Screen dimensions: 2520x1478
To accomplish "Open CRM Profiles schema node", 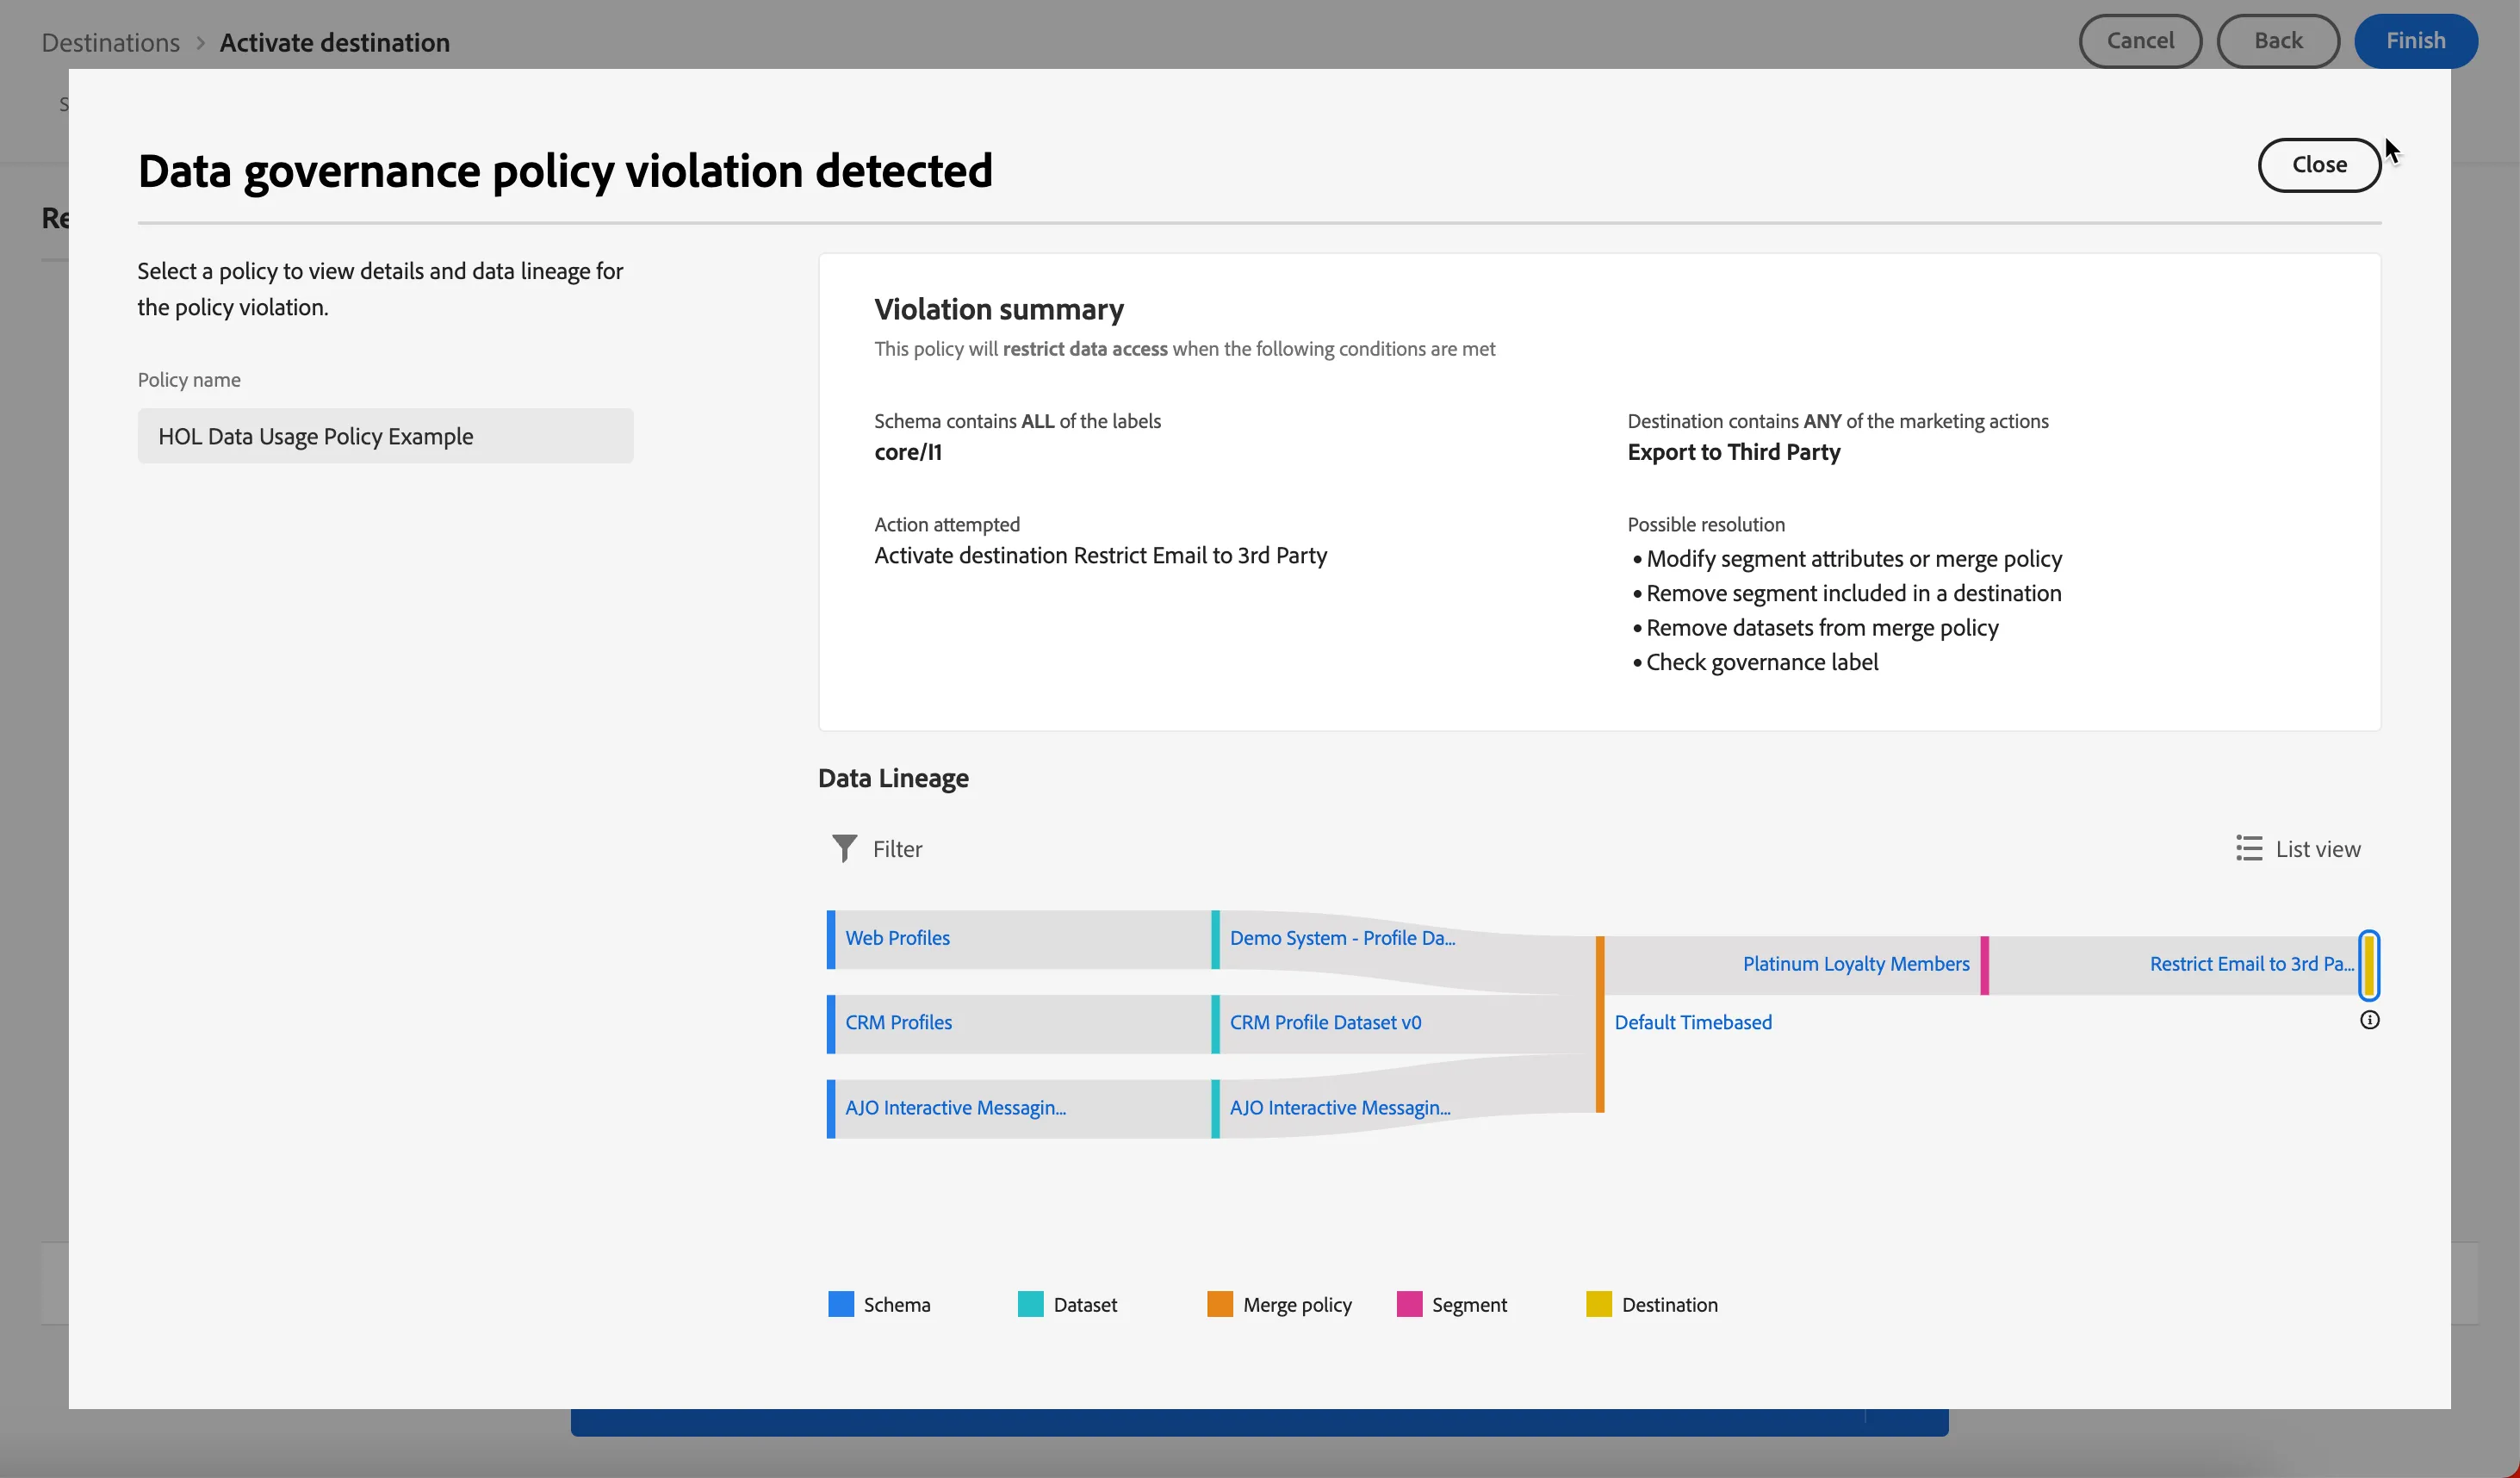I will point(898,1022).
